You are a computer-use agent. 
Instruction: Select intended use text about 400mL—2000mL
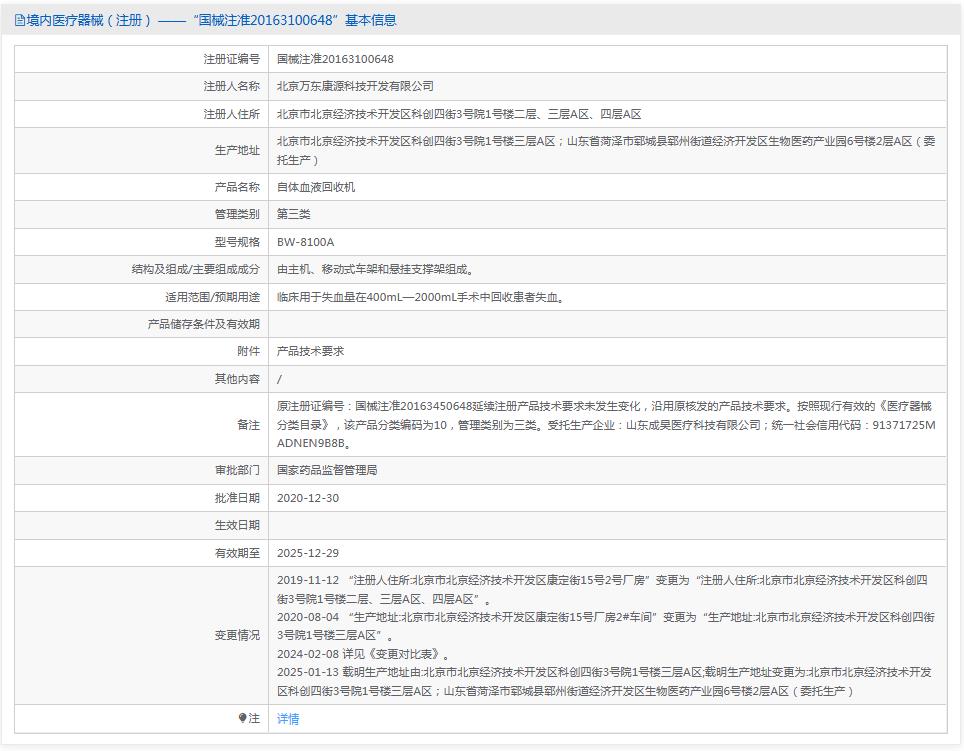(421, 297)
